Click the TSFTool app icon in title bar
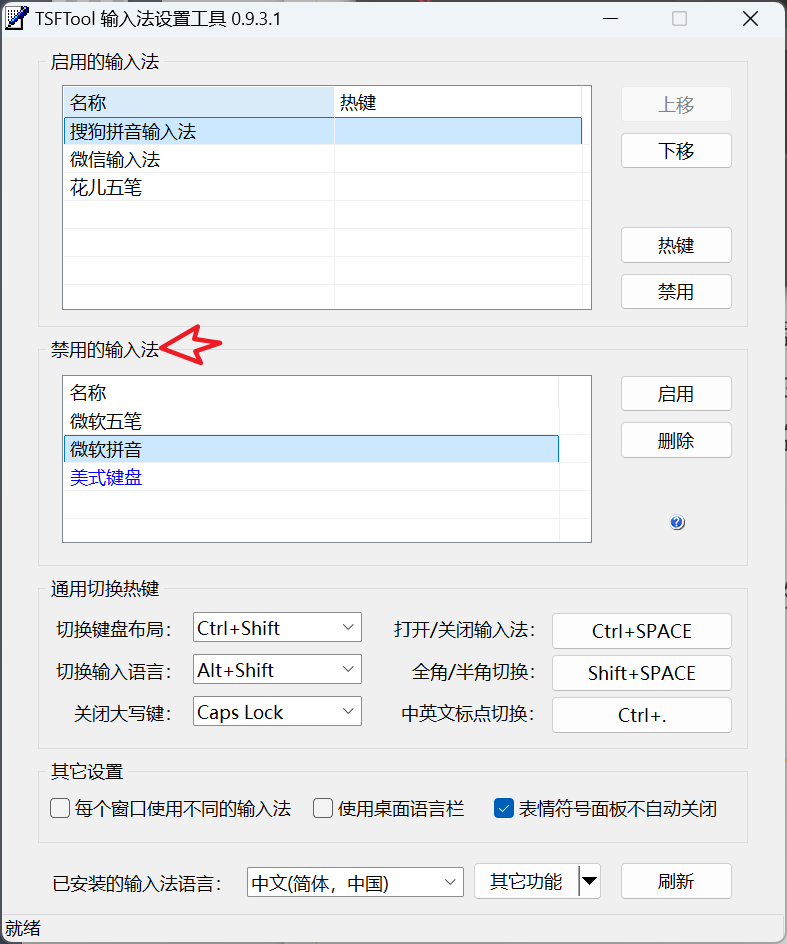Screen dimensions: 787x944 (16, 19)
